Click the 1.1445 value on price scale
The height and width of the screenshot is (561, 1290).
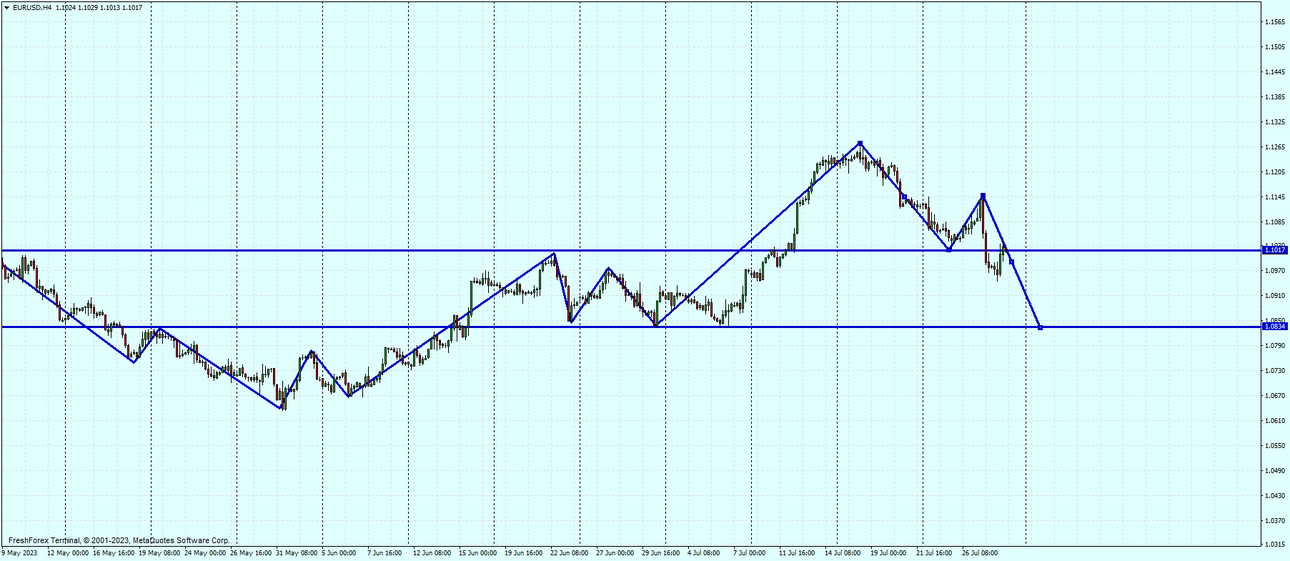[1275, 72]
